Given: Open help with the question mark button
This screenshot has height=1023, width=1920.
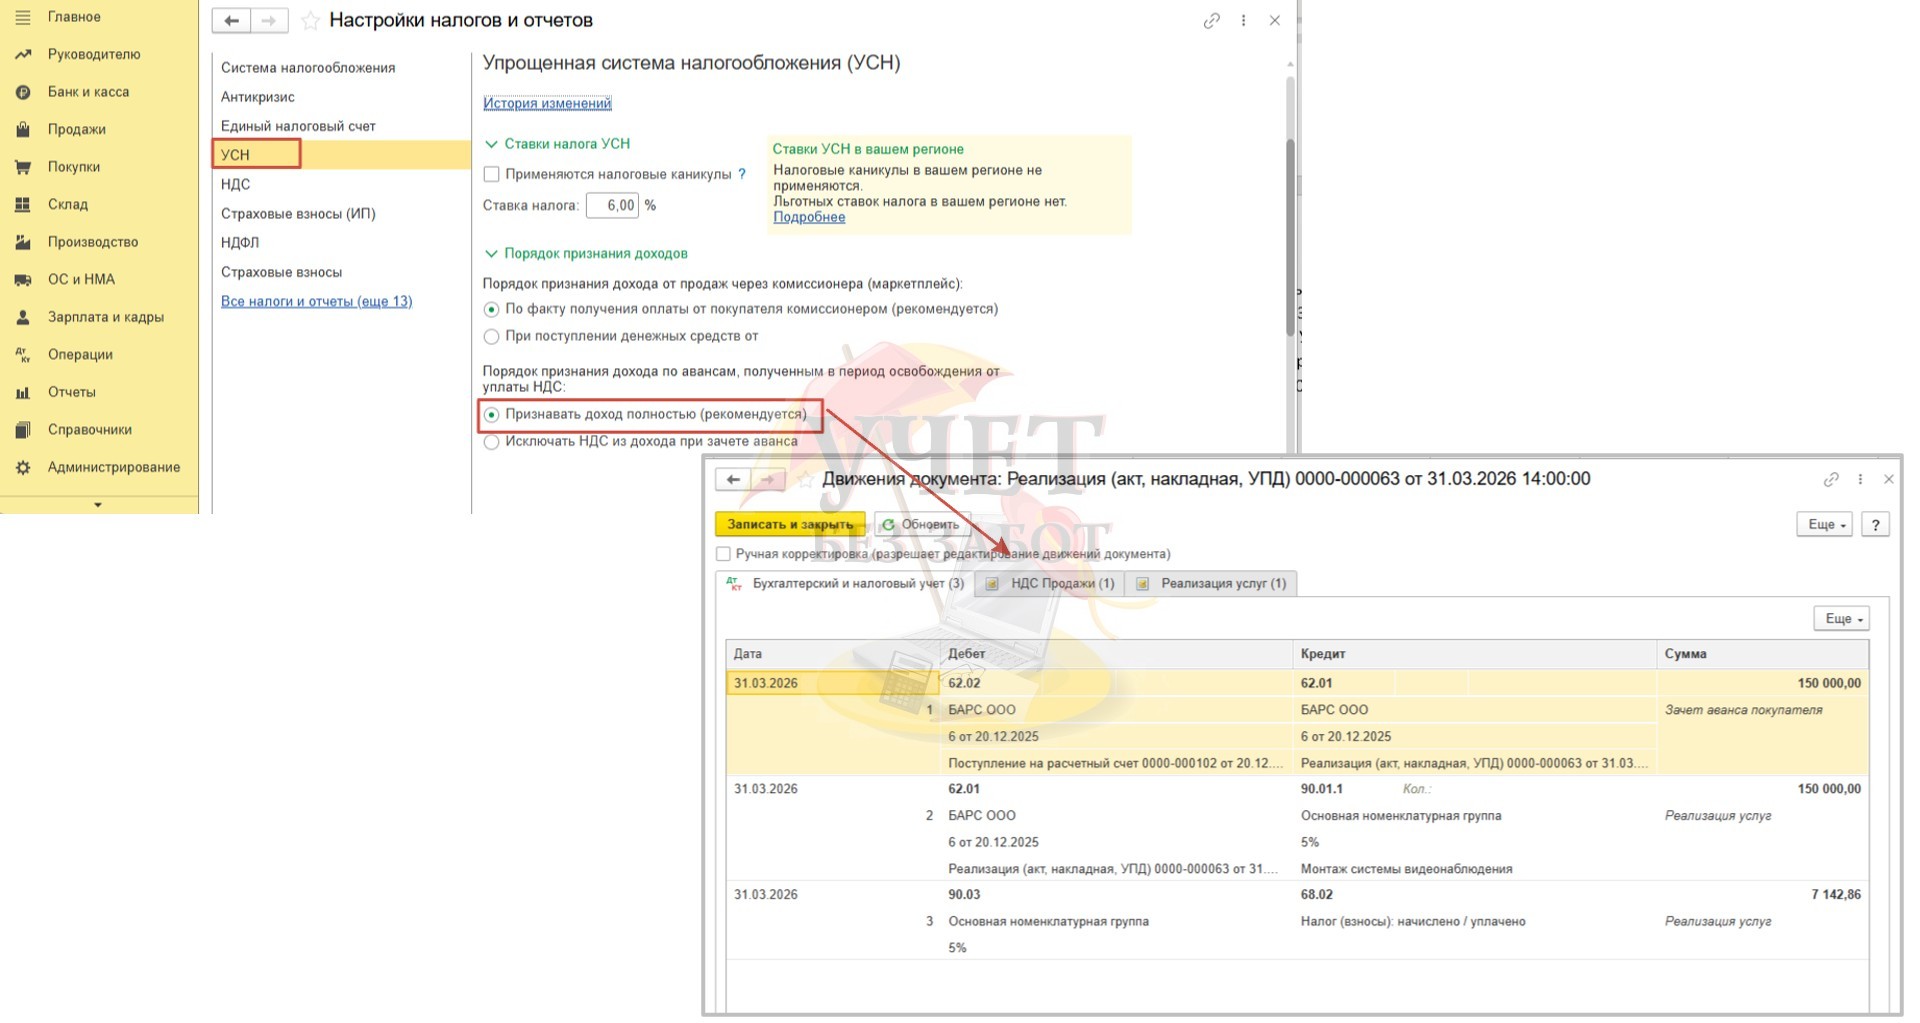Looking at the screenshot, I should pyautogui.click(x=1875, y=524).
